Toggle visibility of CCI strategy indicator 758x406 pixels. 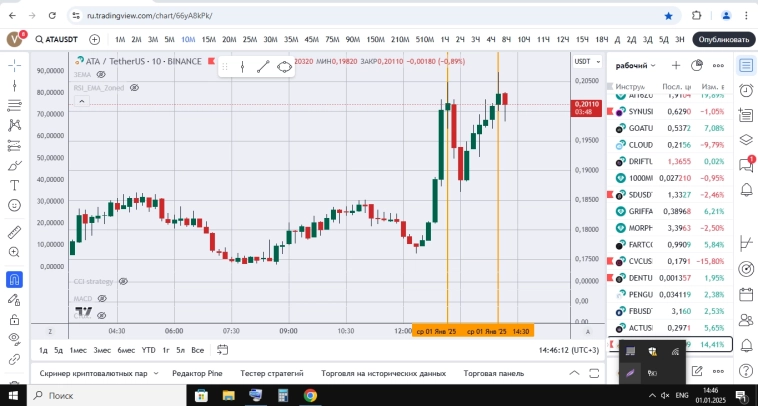[x=123, y=281]
